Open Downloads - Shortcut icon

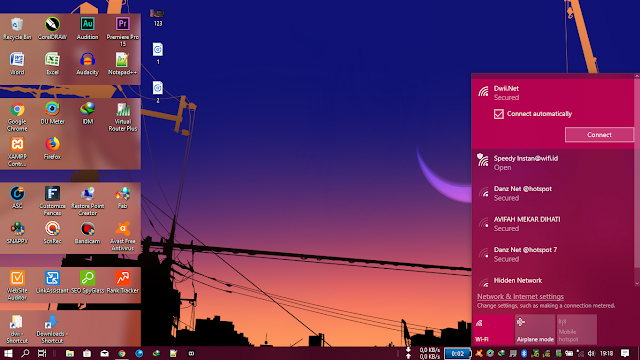(x=52, y=330)
